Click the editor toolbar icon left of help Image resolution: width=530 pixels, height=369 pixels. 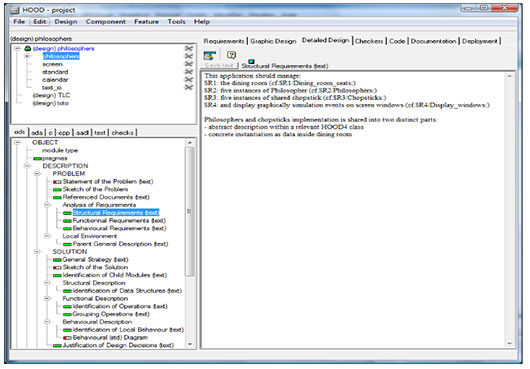point(210,55)
